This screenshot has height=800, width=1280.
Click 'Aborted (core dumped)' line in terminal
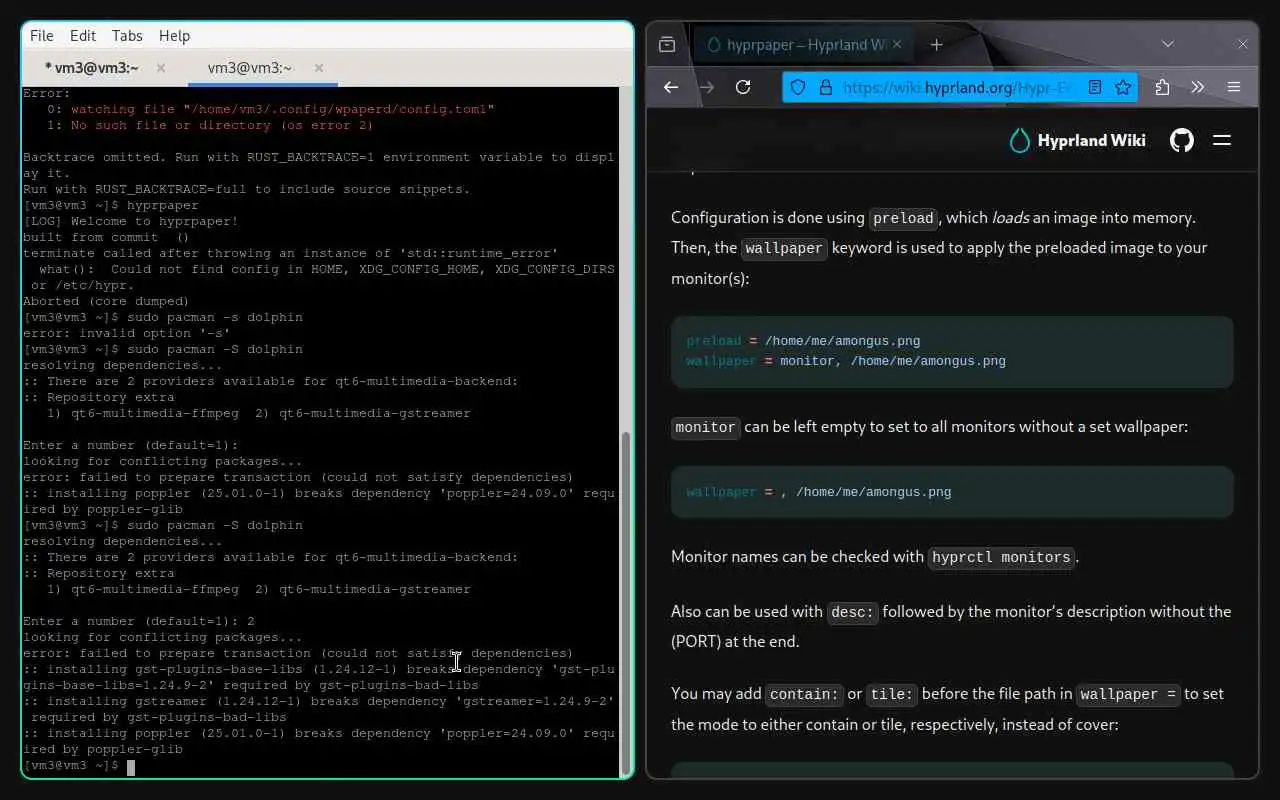point(106,301)
